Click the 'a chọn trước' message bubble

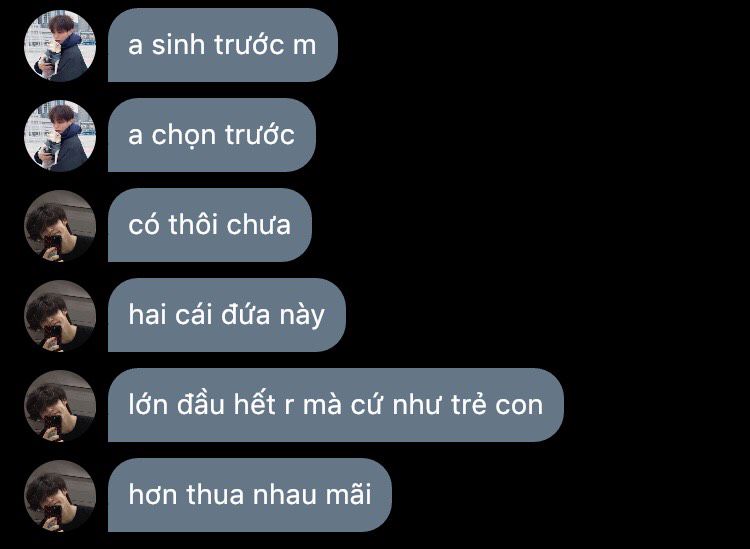point(212,135)
